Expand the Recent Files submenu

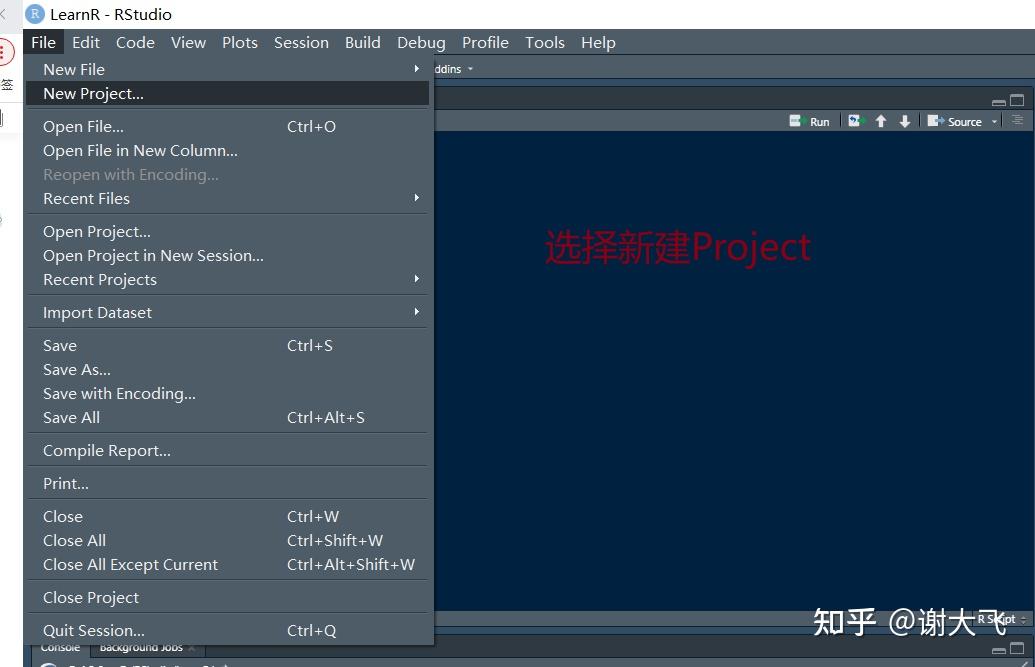click(x=227, y=199)
